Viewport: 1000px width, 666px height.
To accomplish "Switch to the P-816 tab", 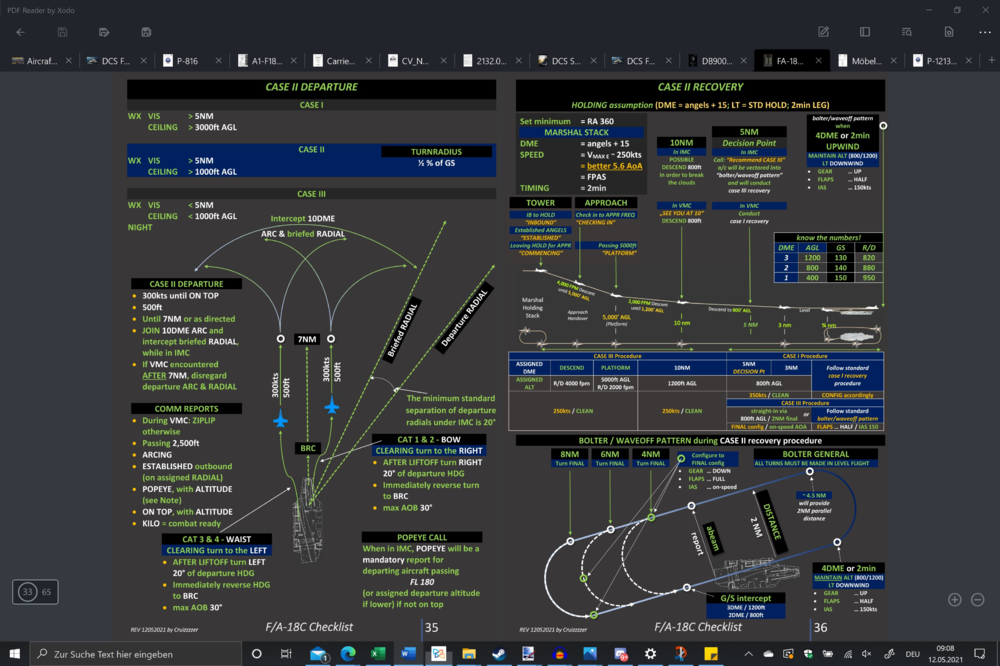I will point(187,60).
